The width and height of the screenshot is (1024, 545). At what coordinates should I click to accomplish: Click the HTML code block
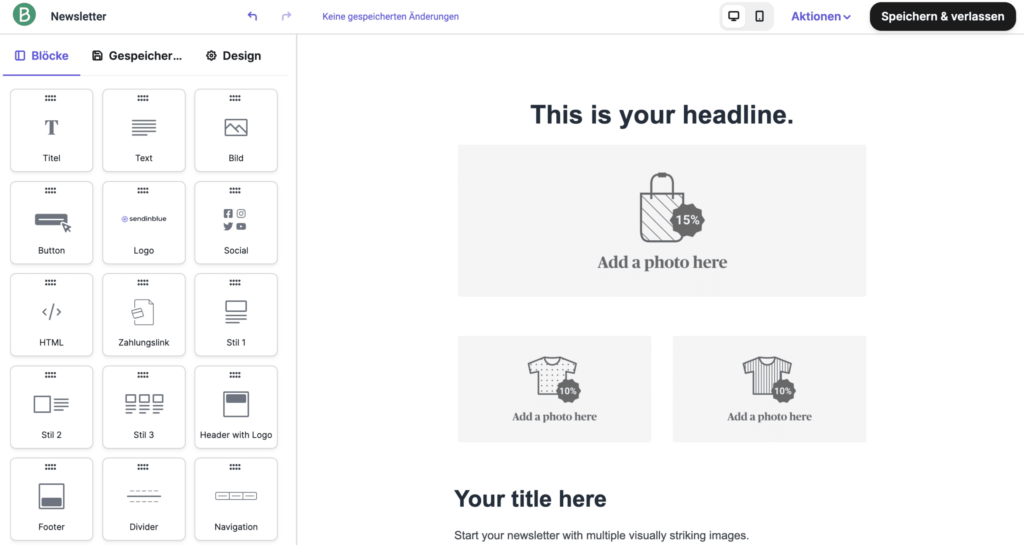51,314
